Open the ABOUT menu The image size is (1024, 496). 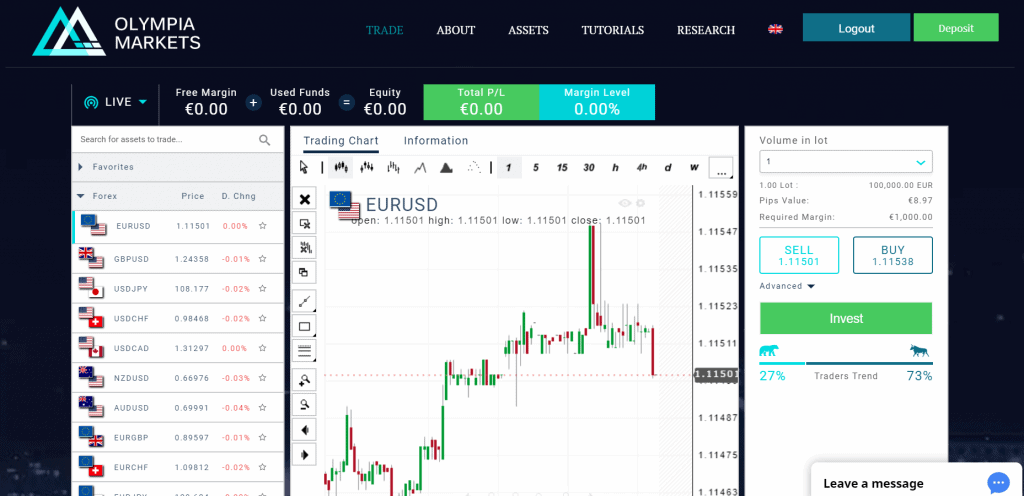coord(456,30)
